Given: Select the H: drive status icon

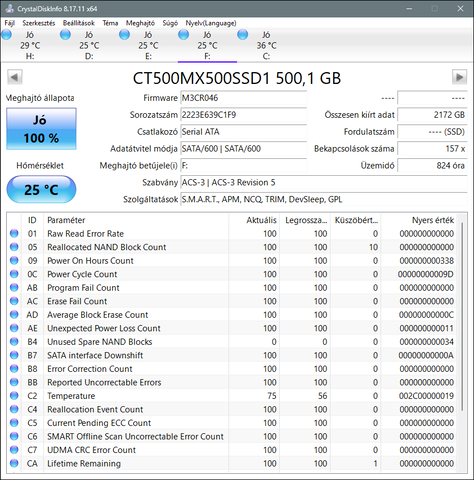Looking at the screenshot, I should pos(7,35).
